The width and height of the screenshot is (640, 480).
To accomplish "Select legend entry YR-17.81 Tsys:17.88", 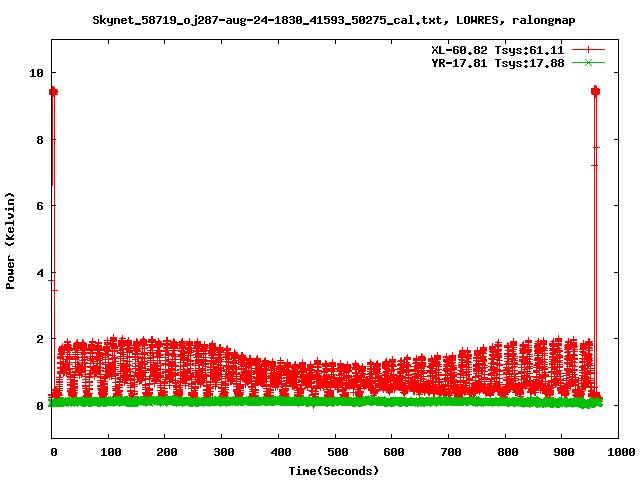I will pyautogui.click(x=498, y=63).
